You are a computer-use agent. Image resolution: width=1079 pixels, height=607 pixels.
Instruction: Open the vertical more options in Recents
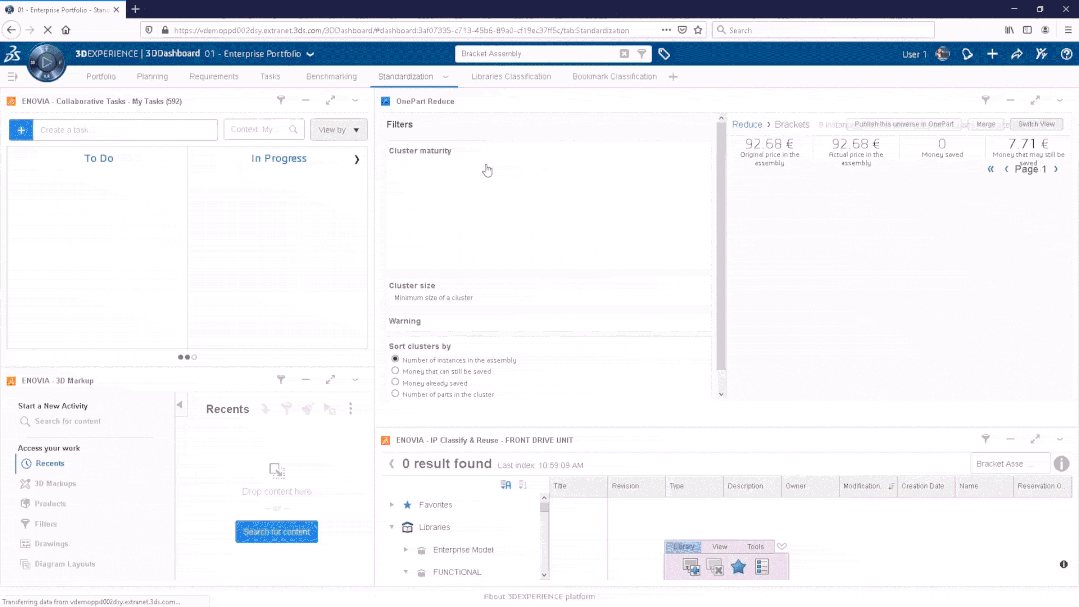tap(350, 409)
